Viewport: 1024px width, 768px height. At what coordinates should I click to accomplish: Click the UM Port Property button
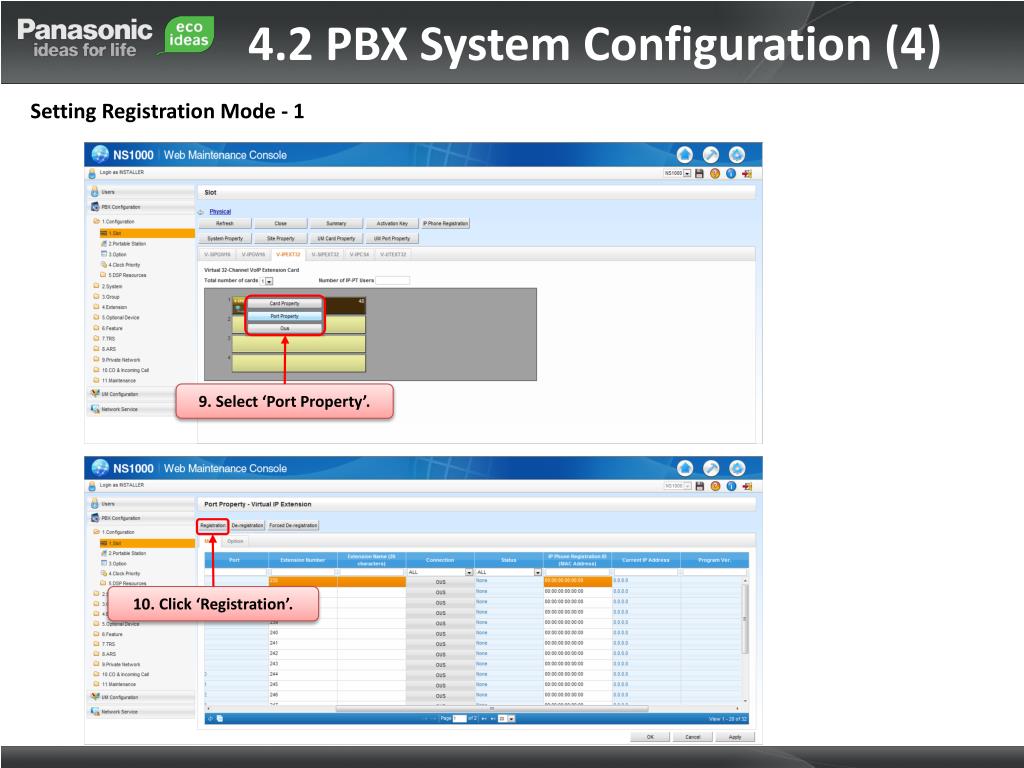click(392, 238)
